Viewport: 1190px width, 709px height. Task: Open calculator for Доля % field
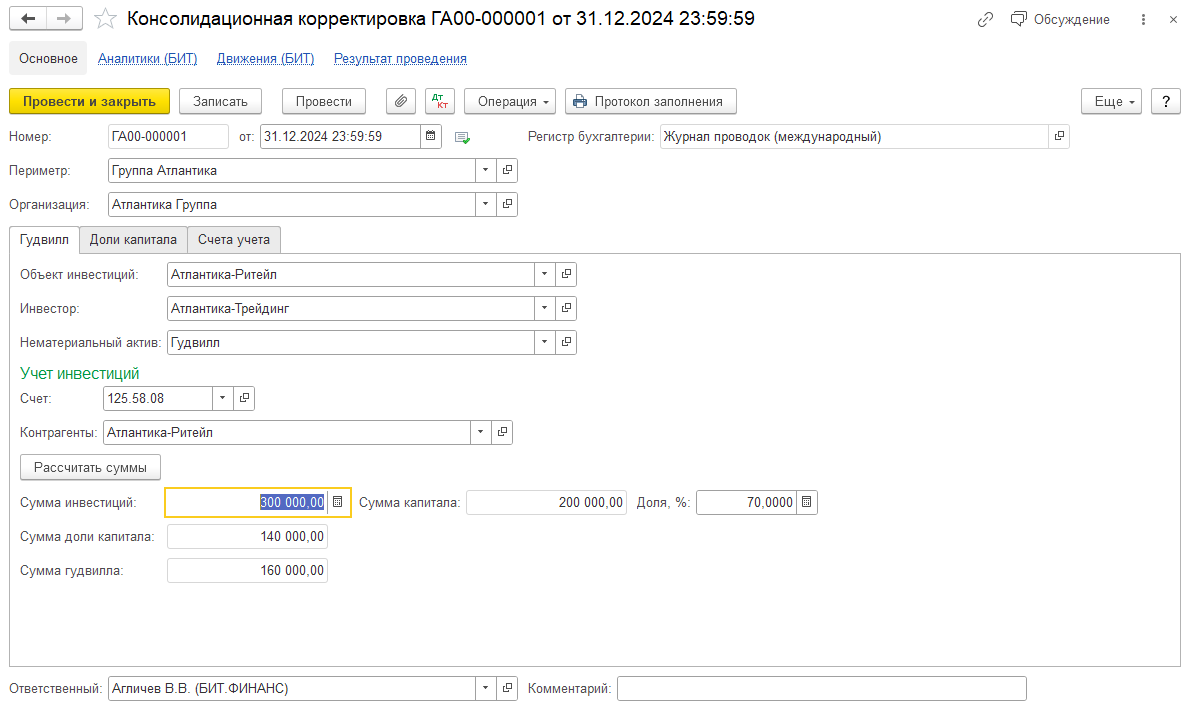(x=806, y=502)
